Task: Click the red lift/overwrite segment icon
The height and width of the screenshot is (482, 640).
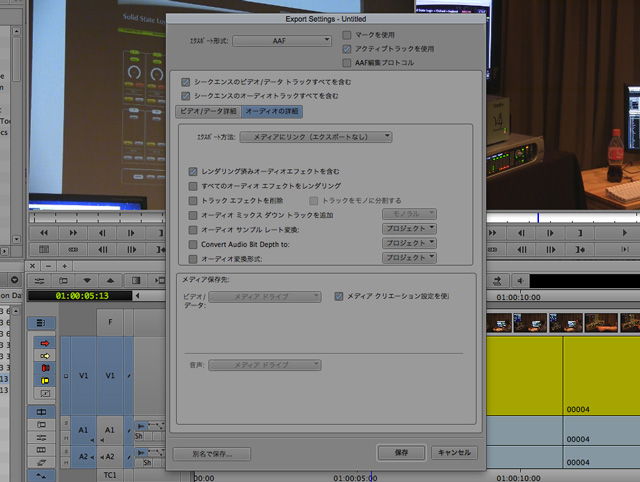Action: tap(45, 368)
